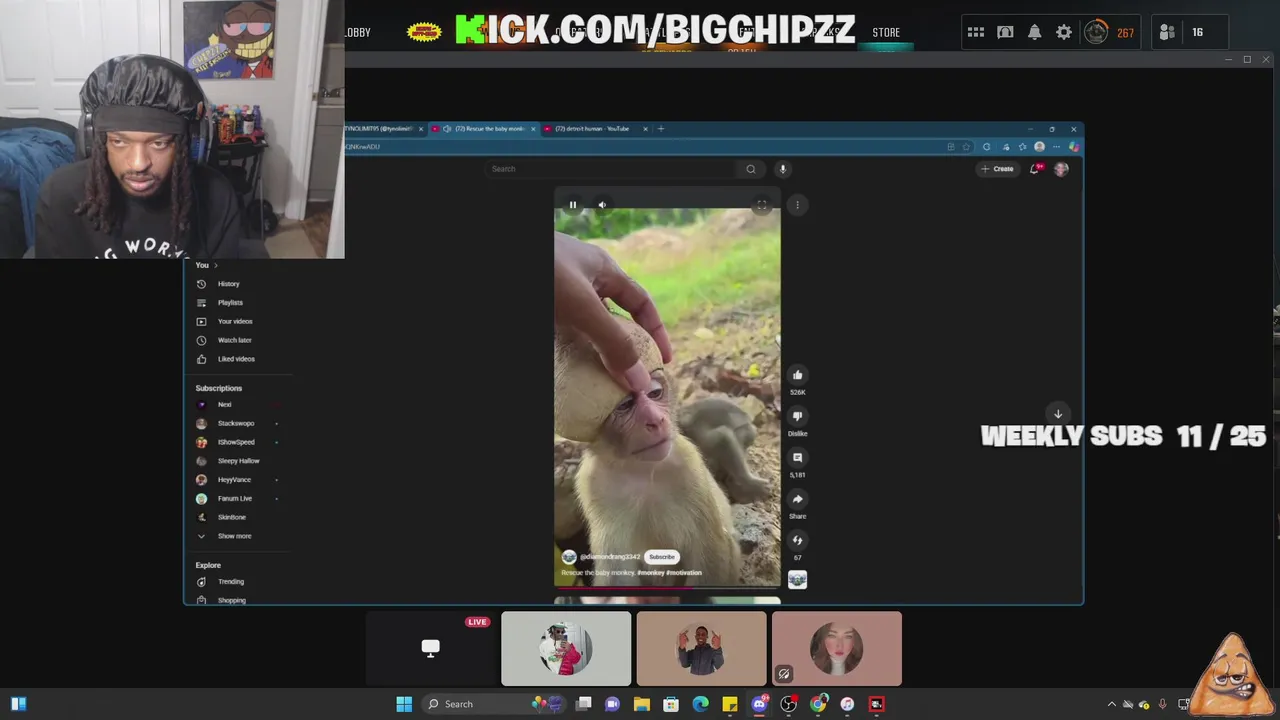1280x720 pixels.
Task: Refresh the browser page
Action: pos(987,147)
